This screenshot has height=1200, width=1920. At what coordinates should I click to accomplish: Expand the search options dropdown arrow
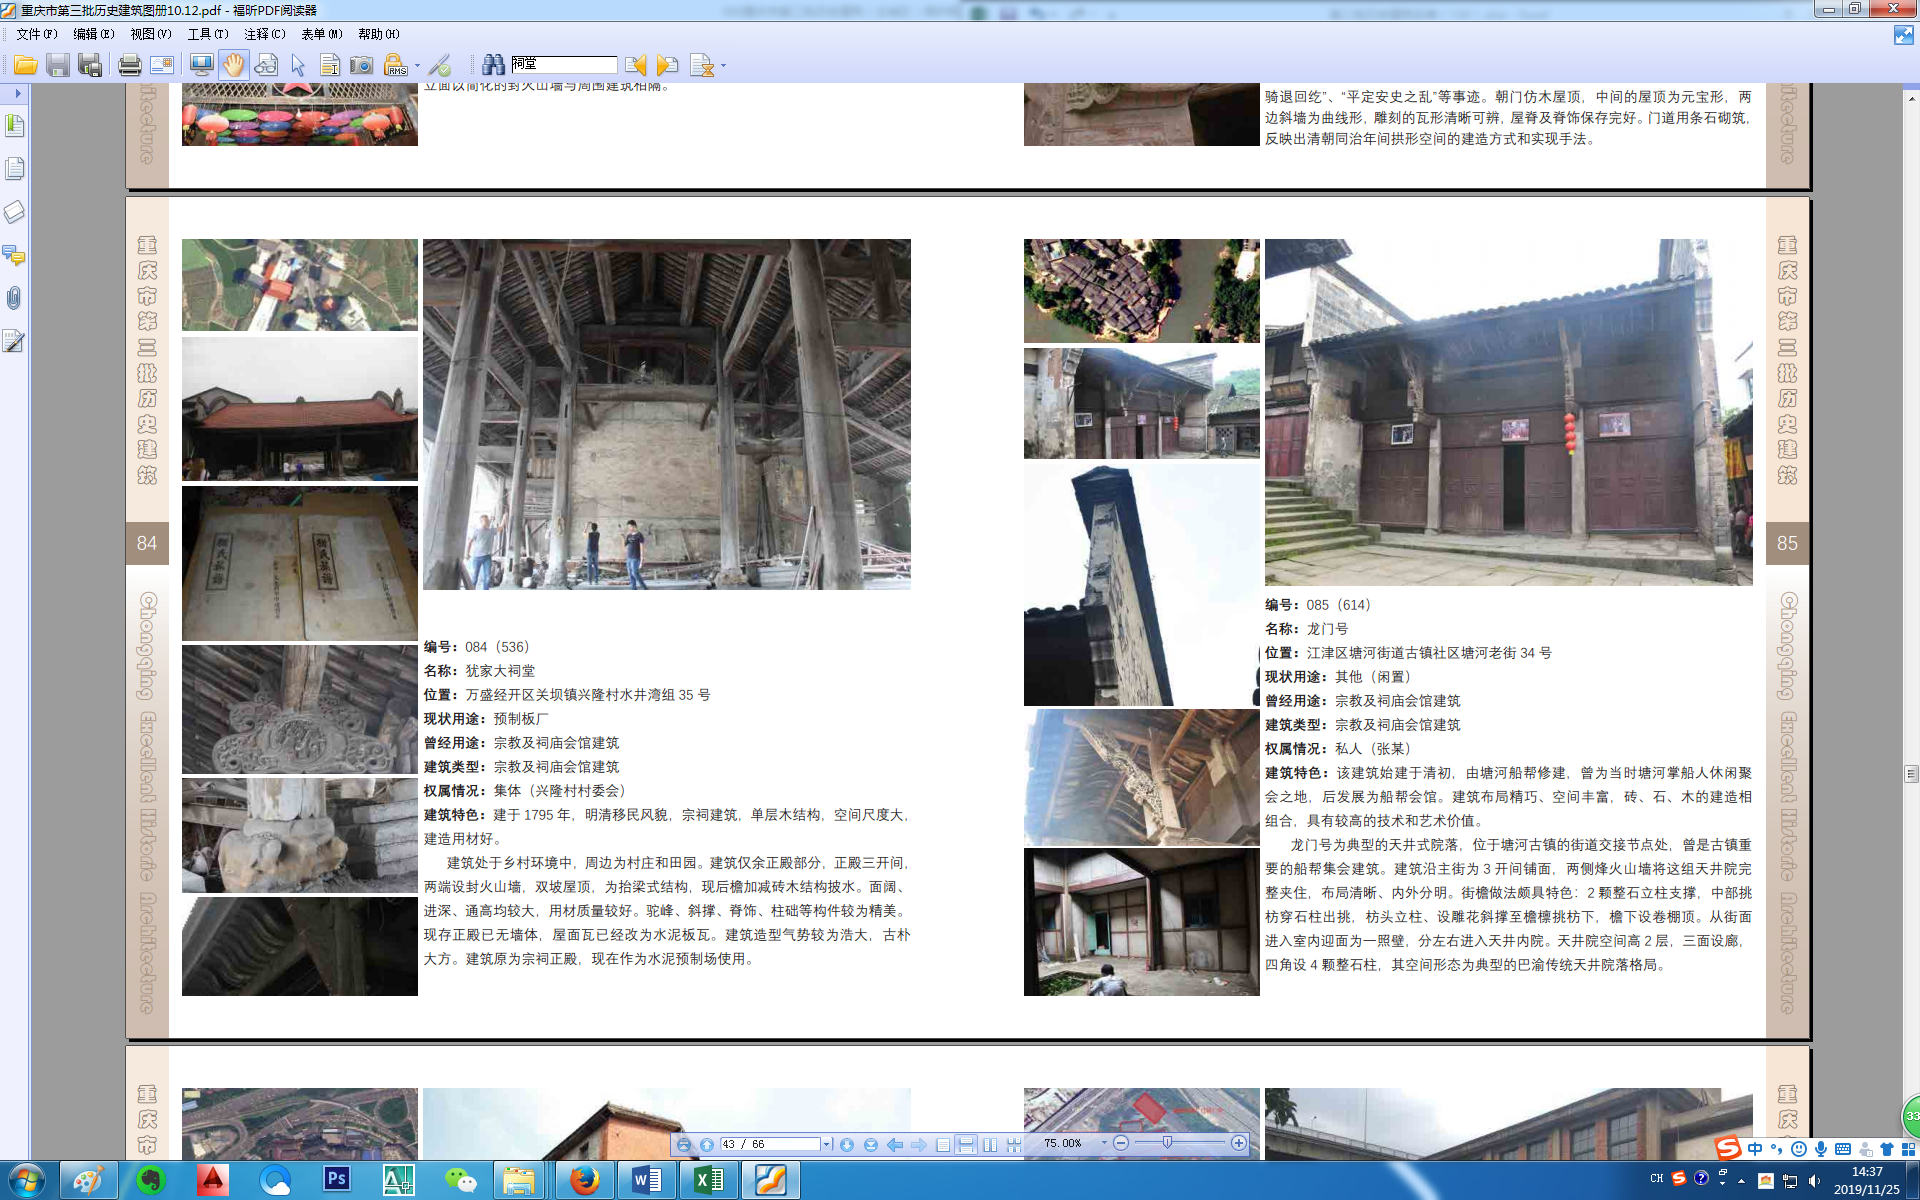coord(723,66)
